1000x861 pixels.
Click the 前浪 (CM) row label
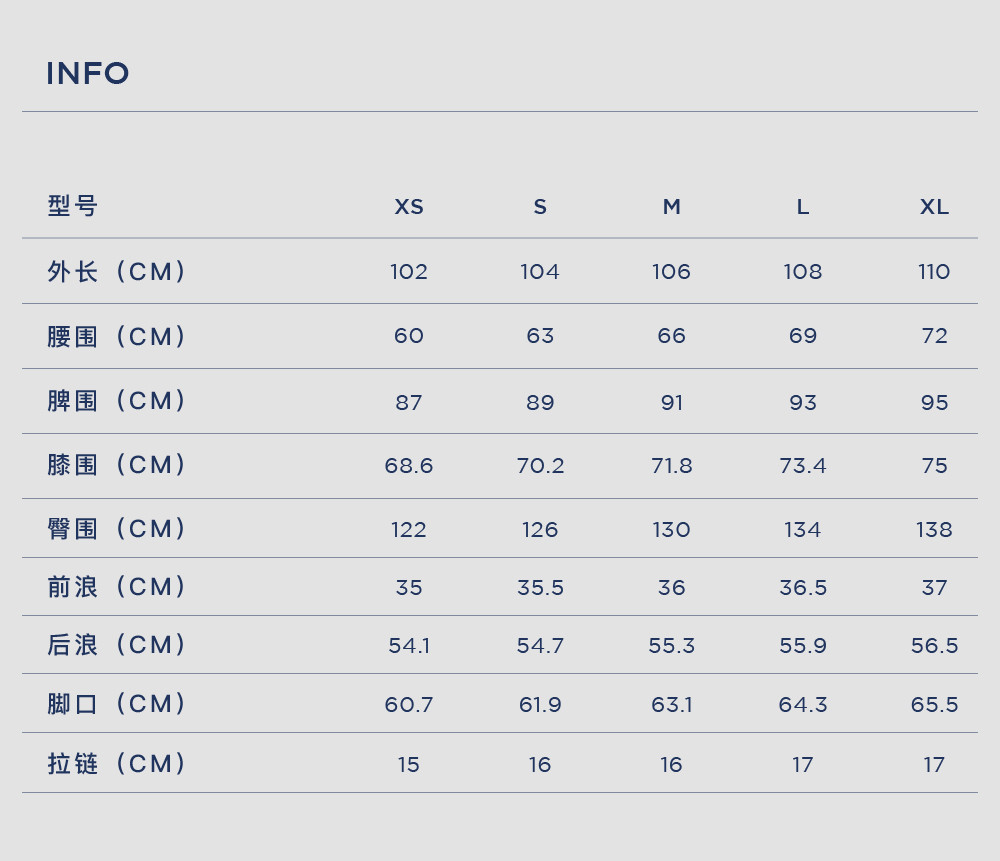point(117,587)
